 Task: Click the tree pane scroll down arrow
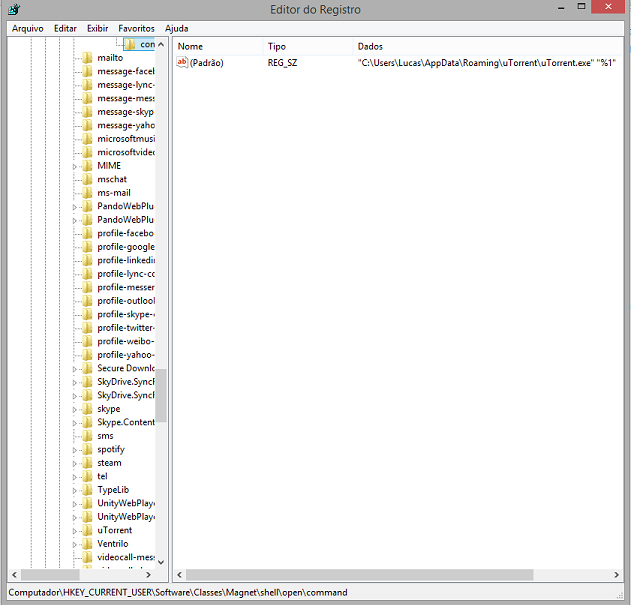click(161, 562)
